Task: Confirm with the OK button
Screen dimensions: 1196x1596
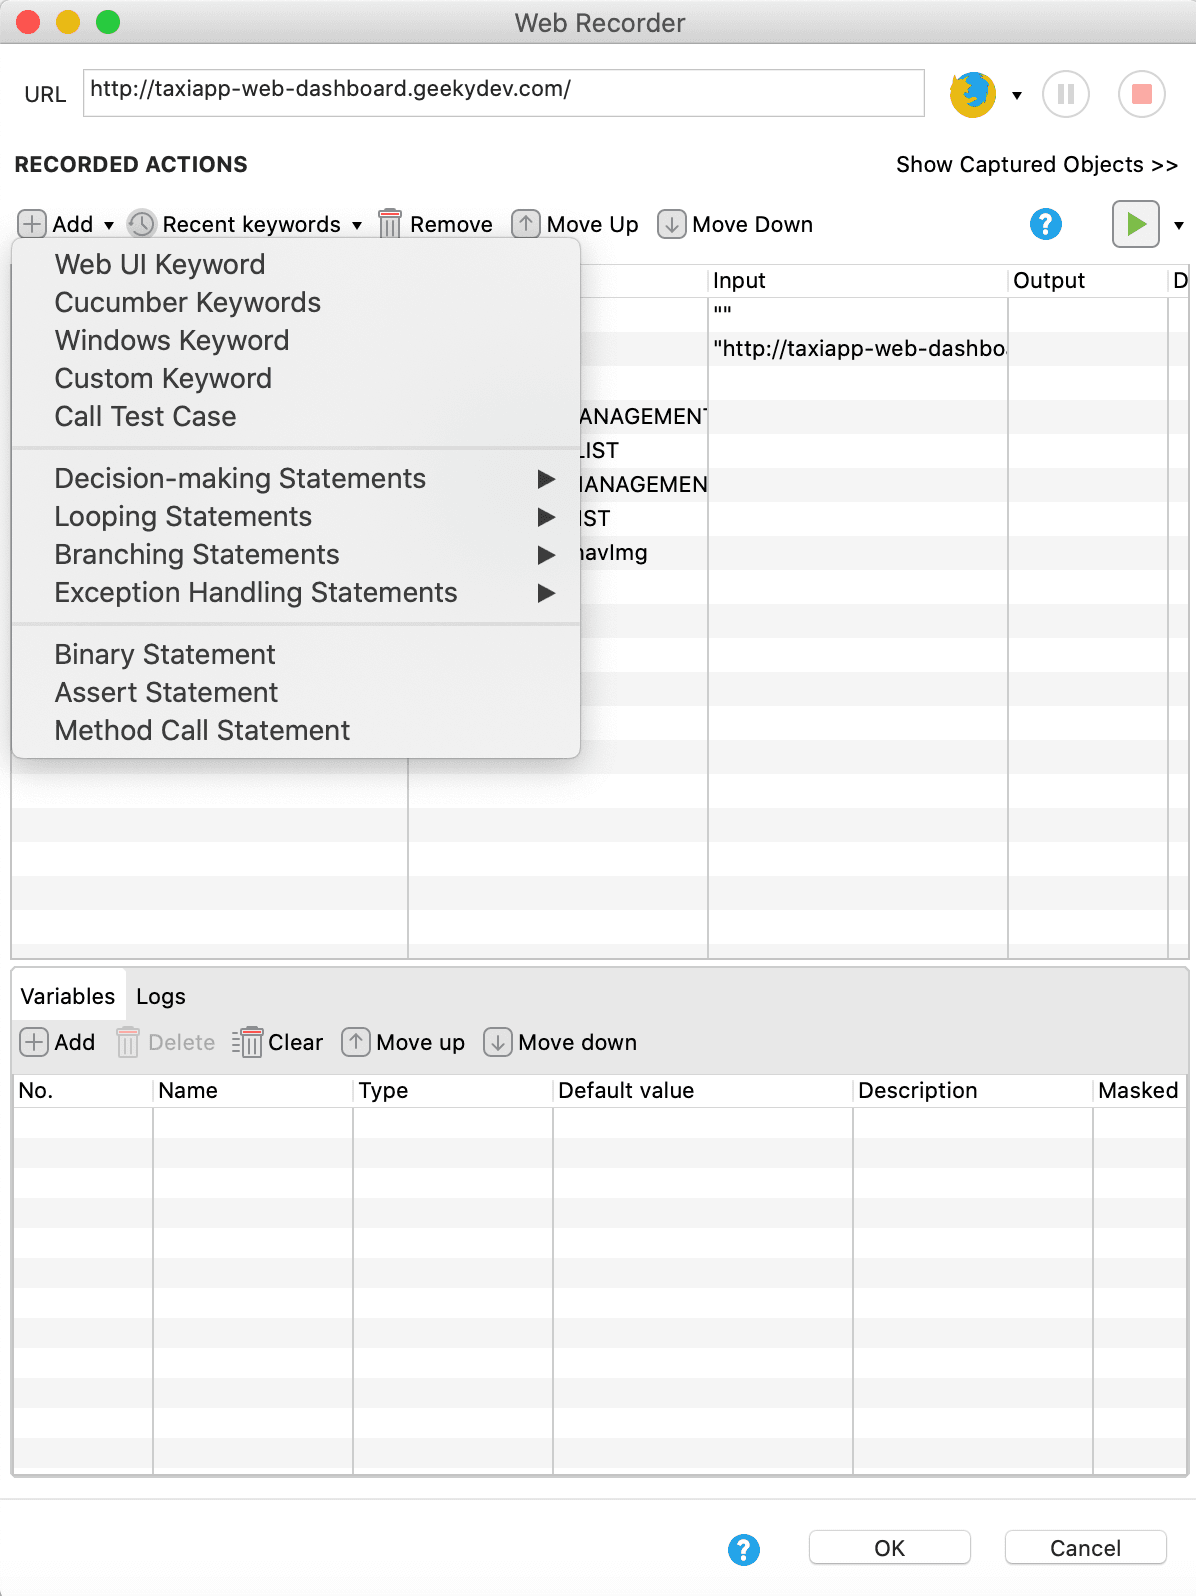Action: (889, 1548)
